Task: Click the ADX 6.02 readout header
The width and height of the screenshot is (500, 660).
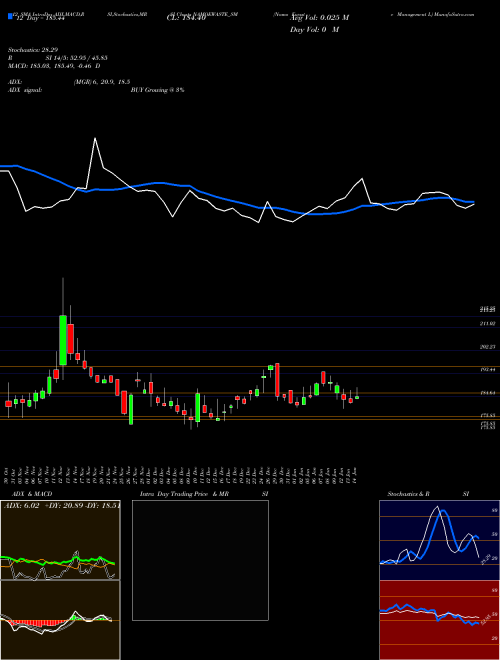Action: click(62, 506)
